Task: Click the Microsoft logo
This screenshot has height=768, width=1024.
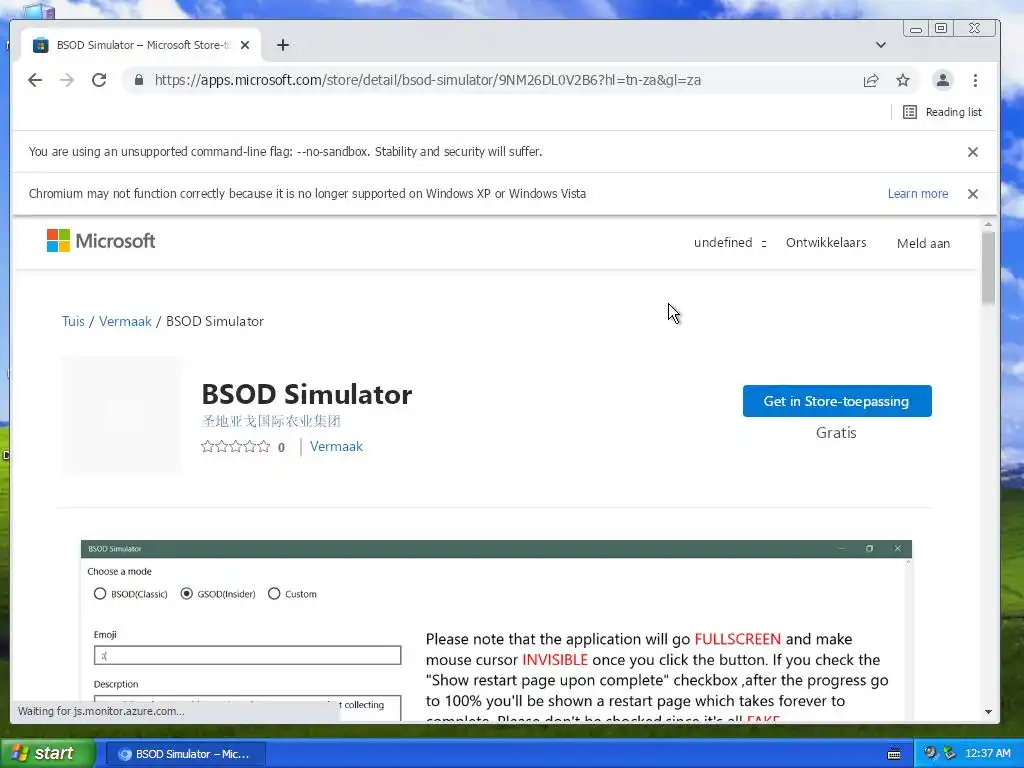Action: pos(101,241)
